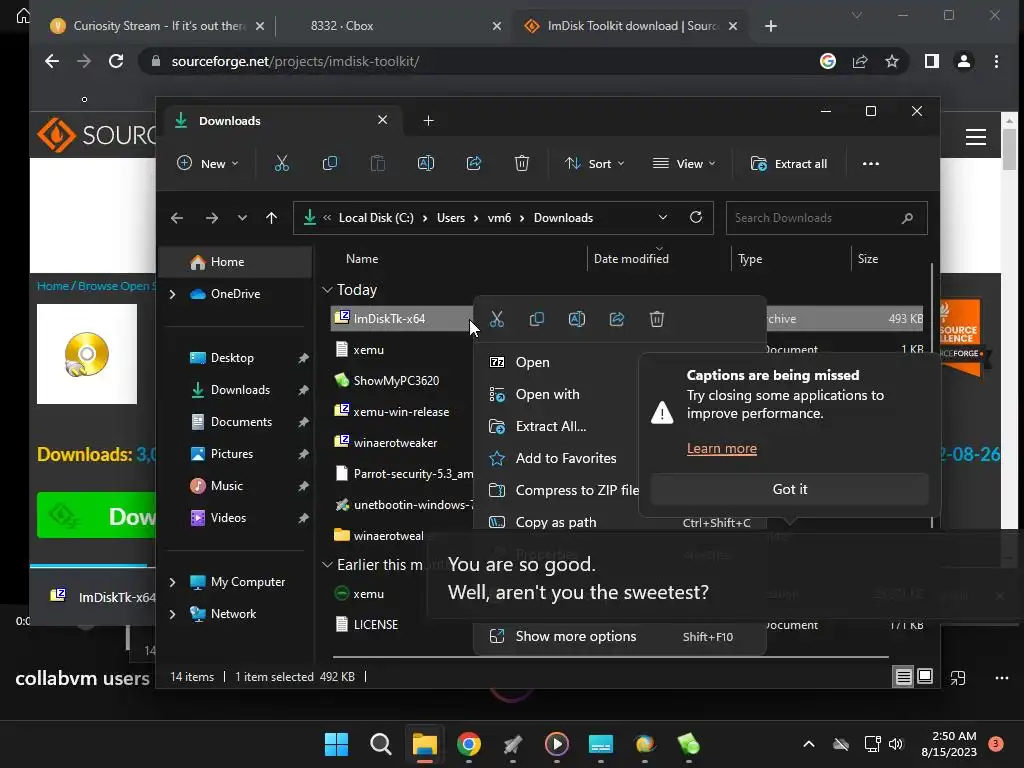Screen dimensions: 1024x768
Task: Click Delete trash icon in Explorer toolbar
Action: pos(521,163)
